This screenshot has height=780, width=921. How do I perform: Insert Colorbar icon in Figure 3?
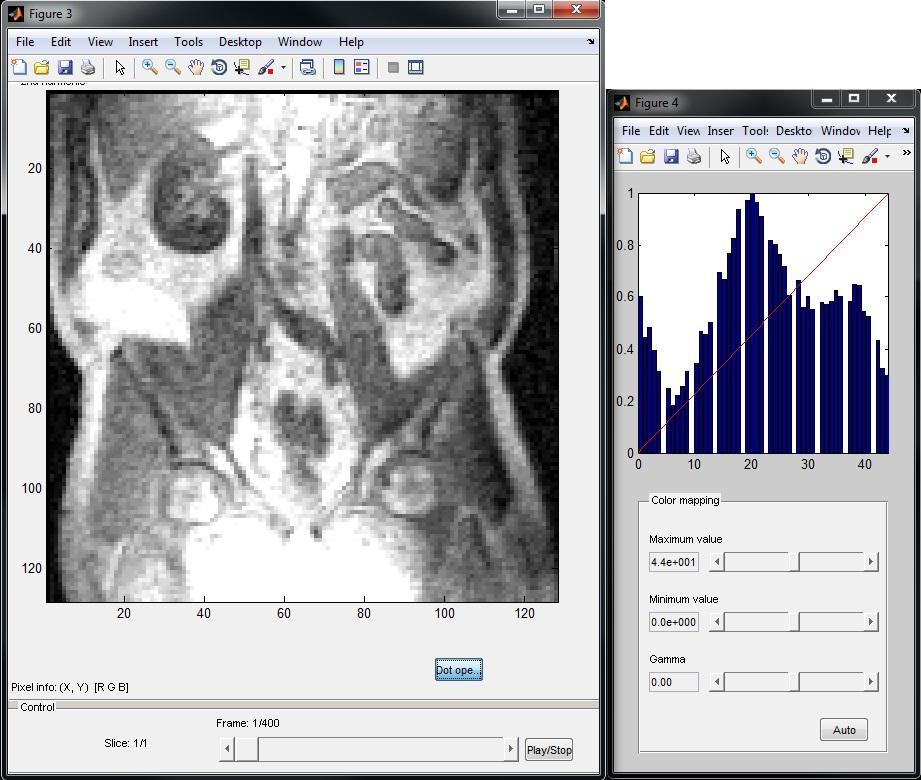(x=339, y=67)
